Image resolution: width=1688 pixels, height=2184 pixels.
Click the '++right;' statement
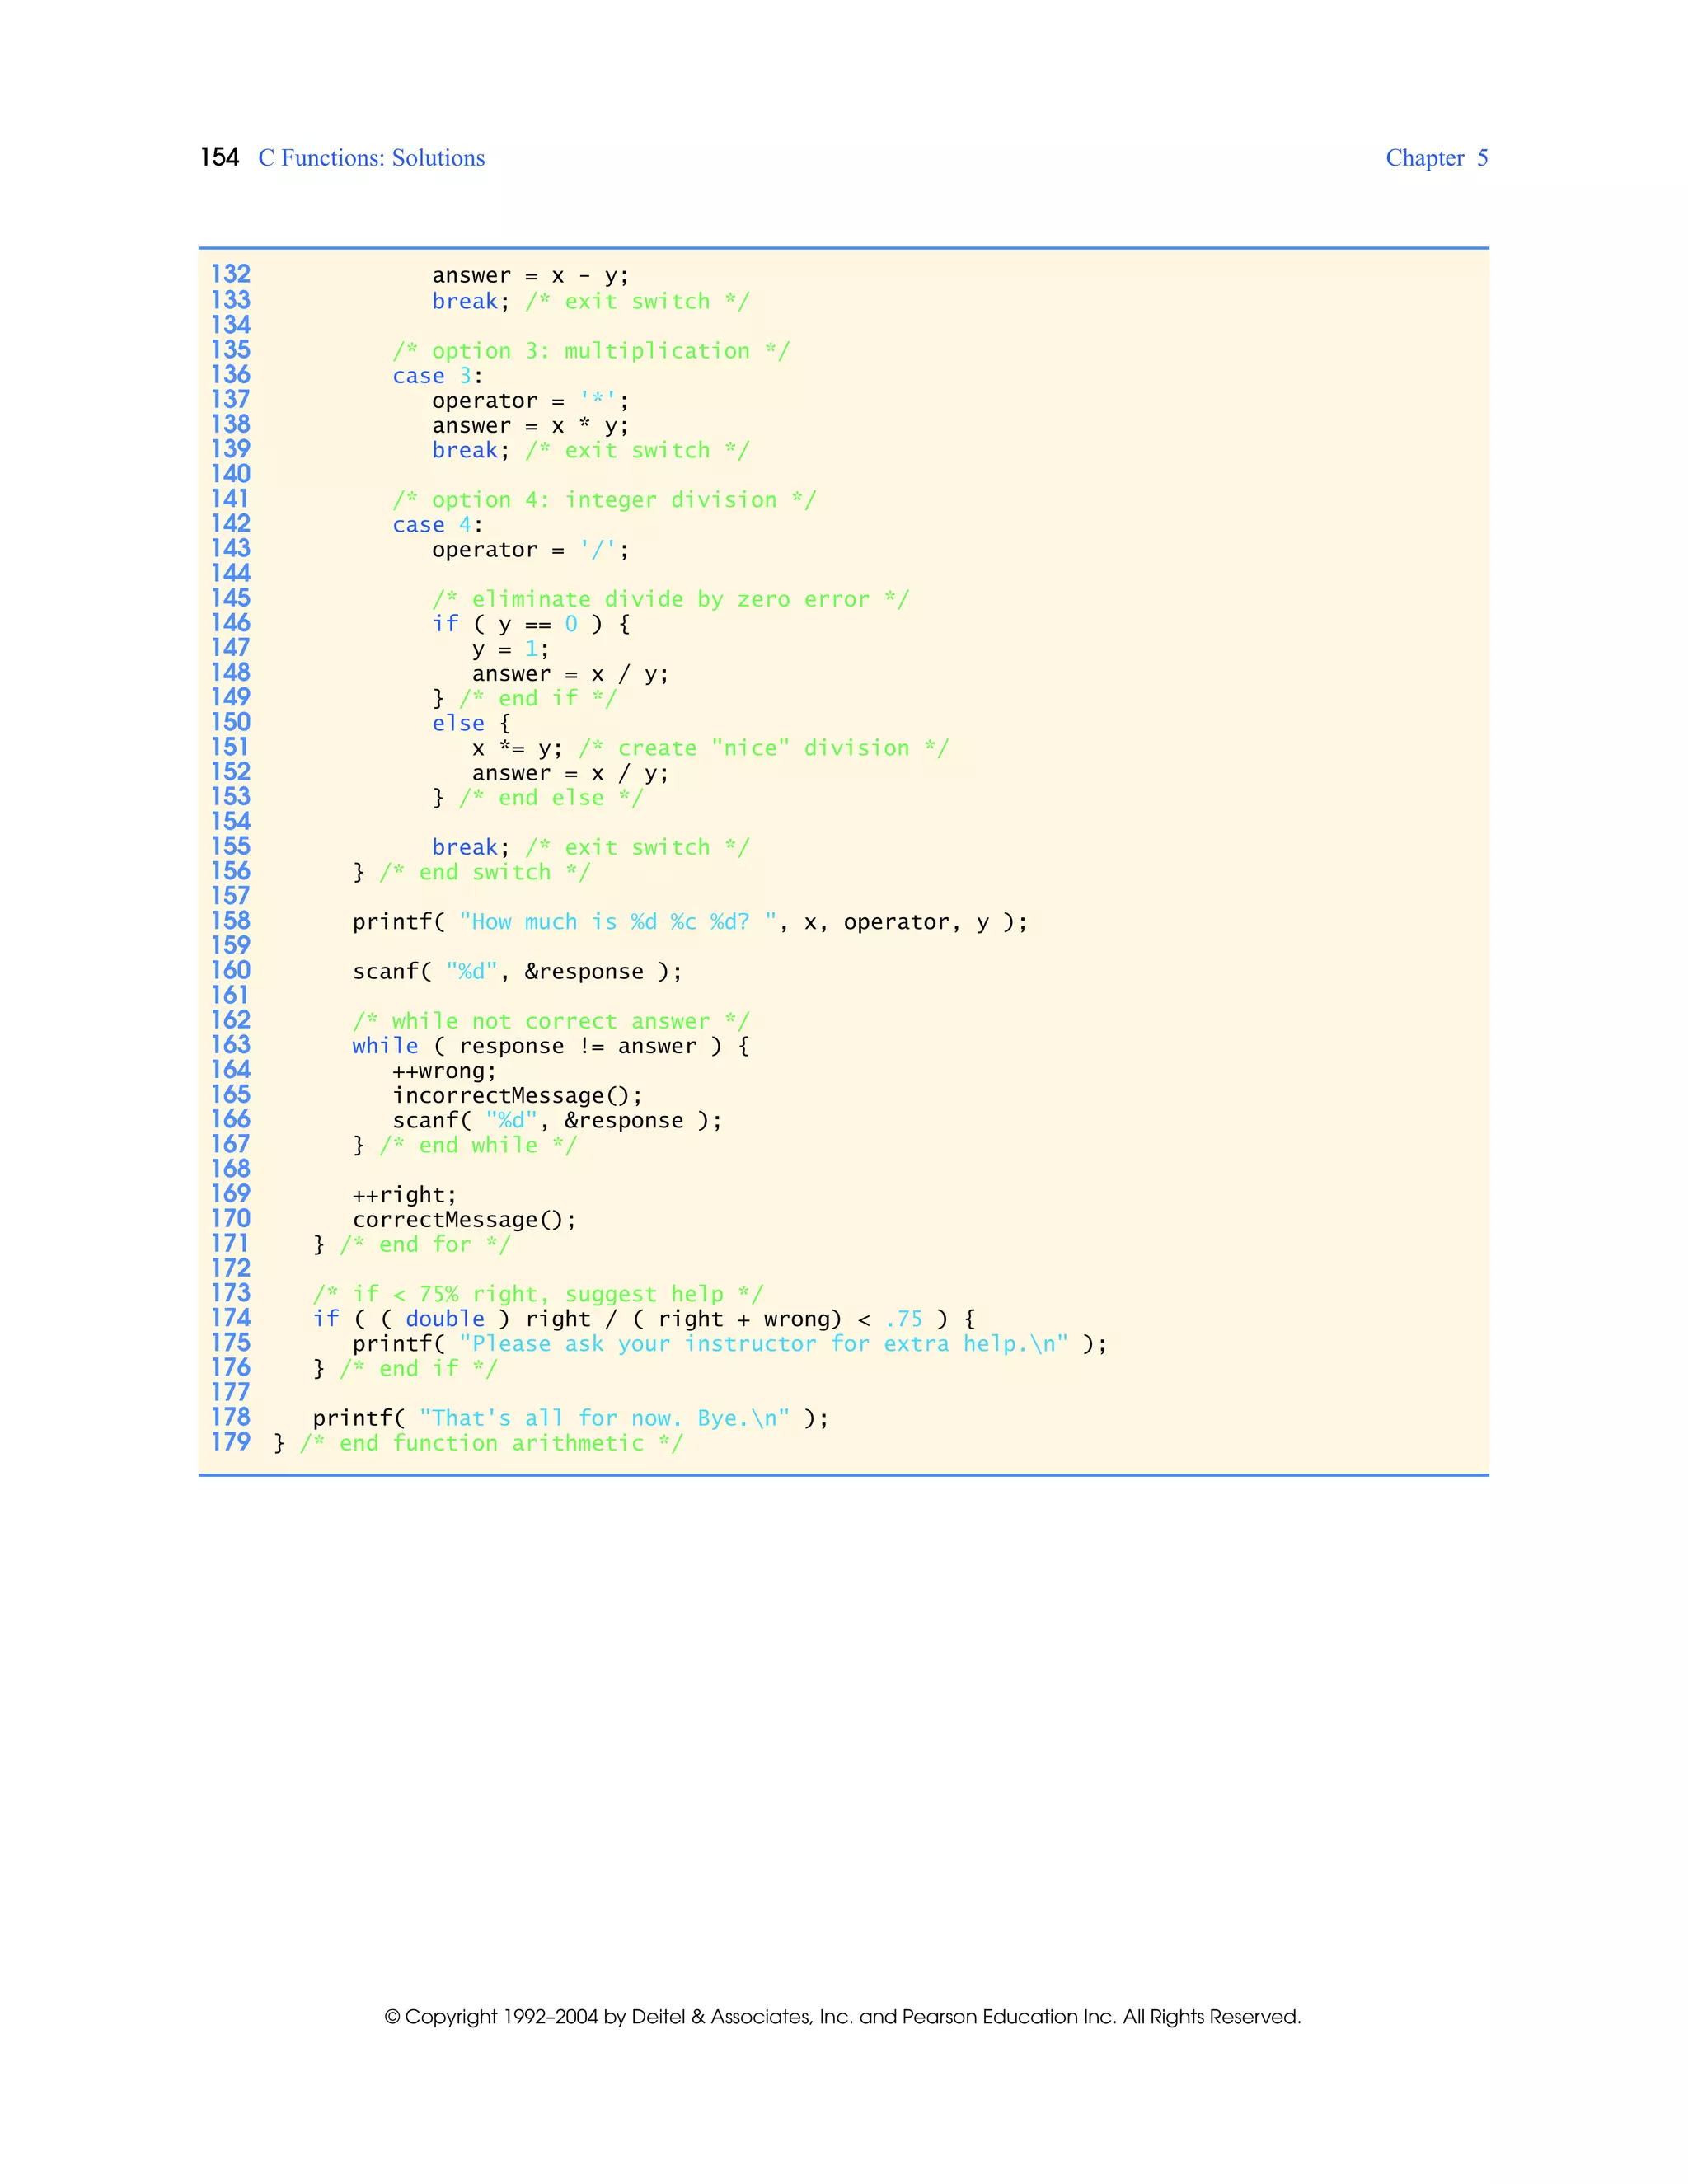coord(404,1195)
